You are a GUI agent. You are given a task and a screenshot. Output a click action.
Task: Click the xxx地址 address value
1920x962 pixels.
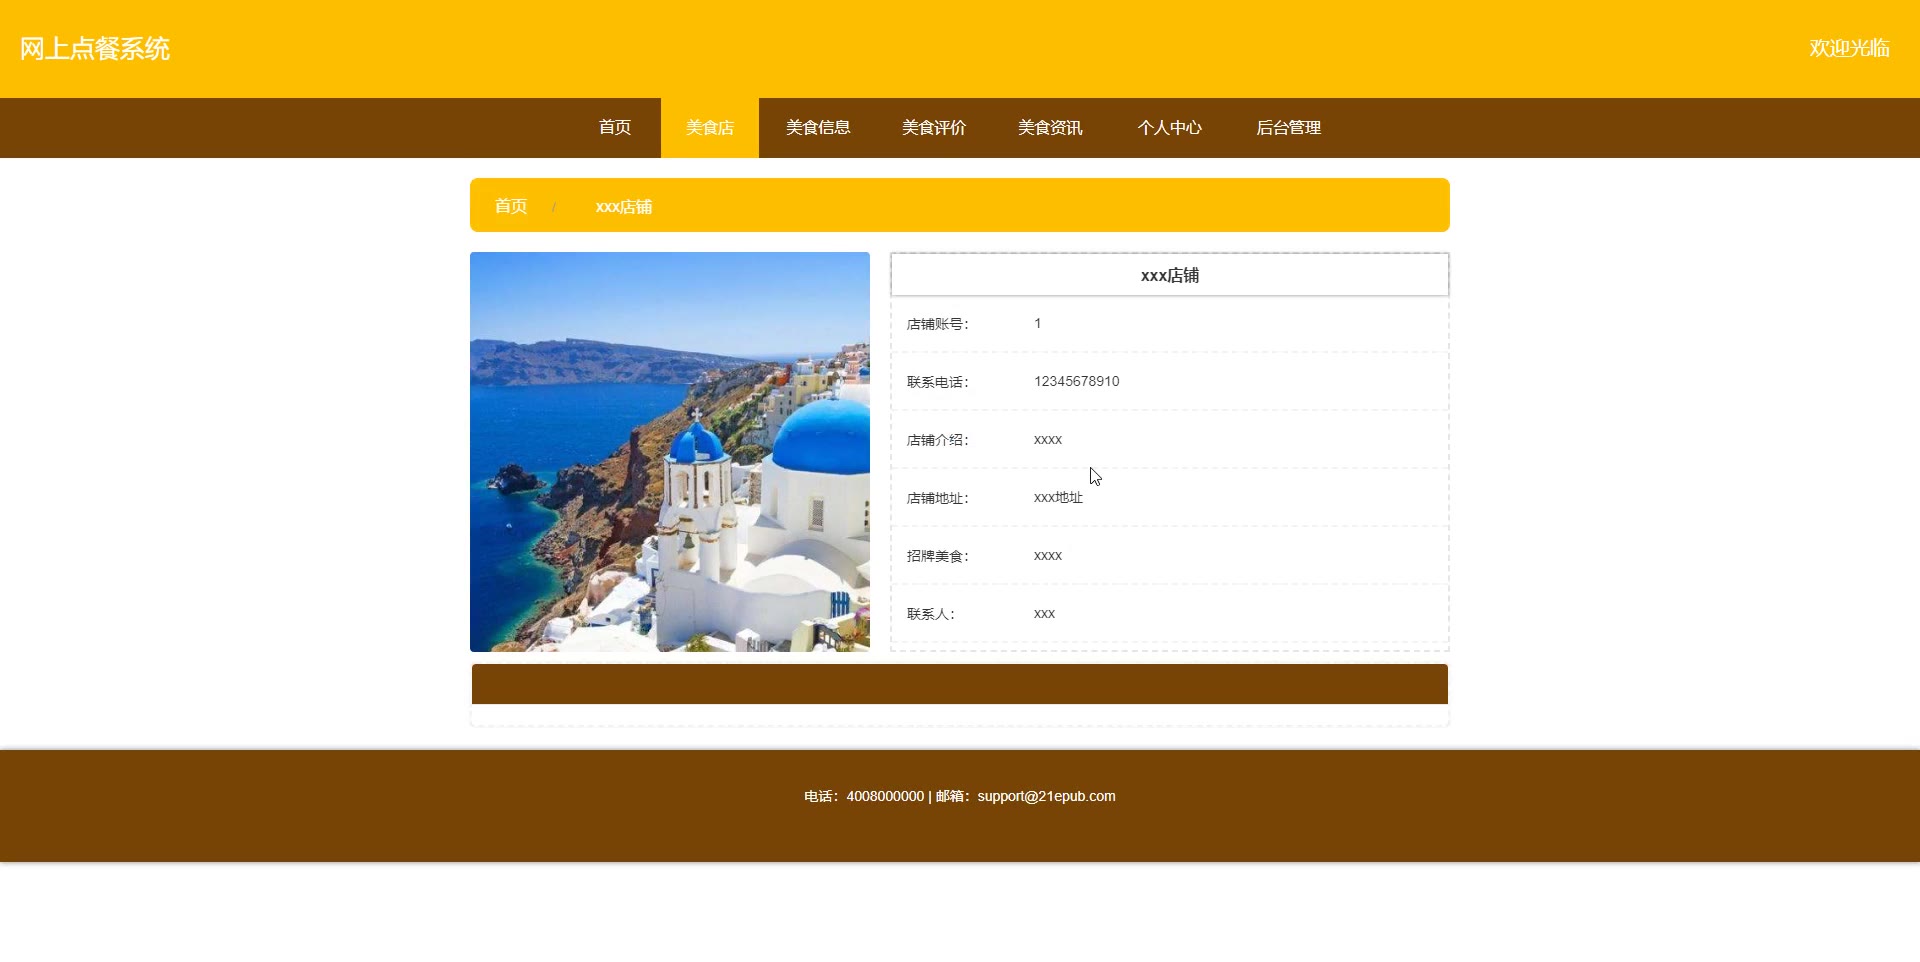(1058, 498)
